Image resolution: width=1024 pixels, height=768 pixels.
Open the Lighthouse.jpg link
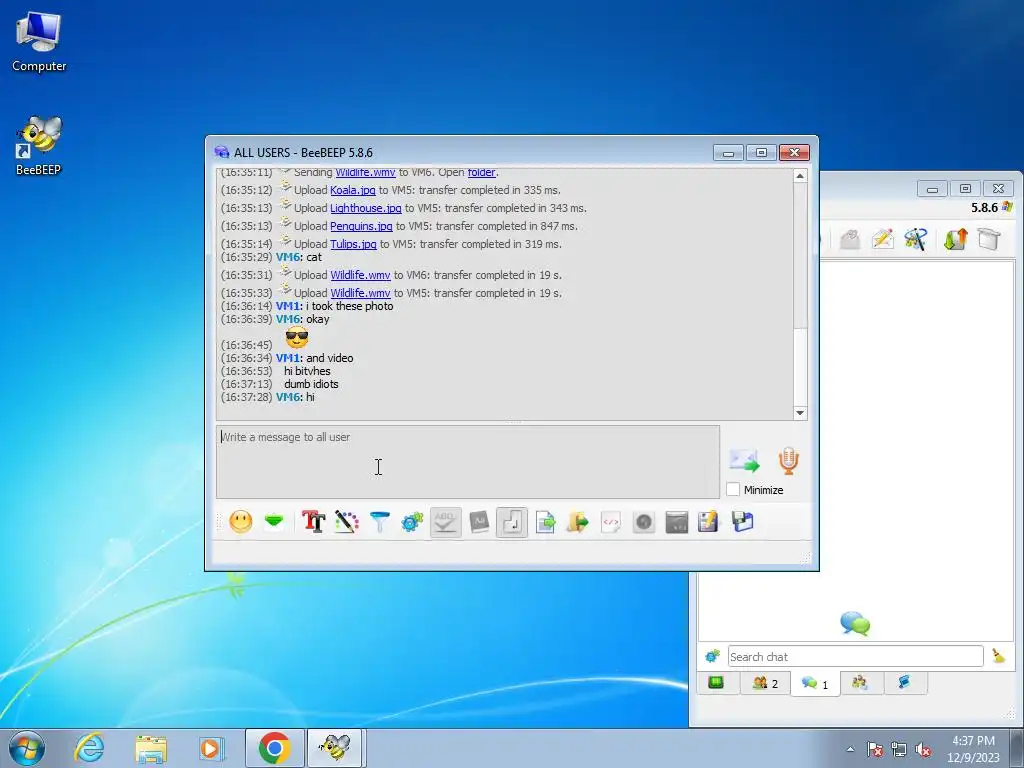pos(366,208)
